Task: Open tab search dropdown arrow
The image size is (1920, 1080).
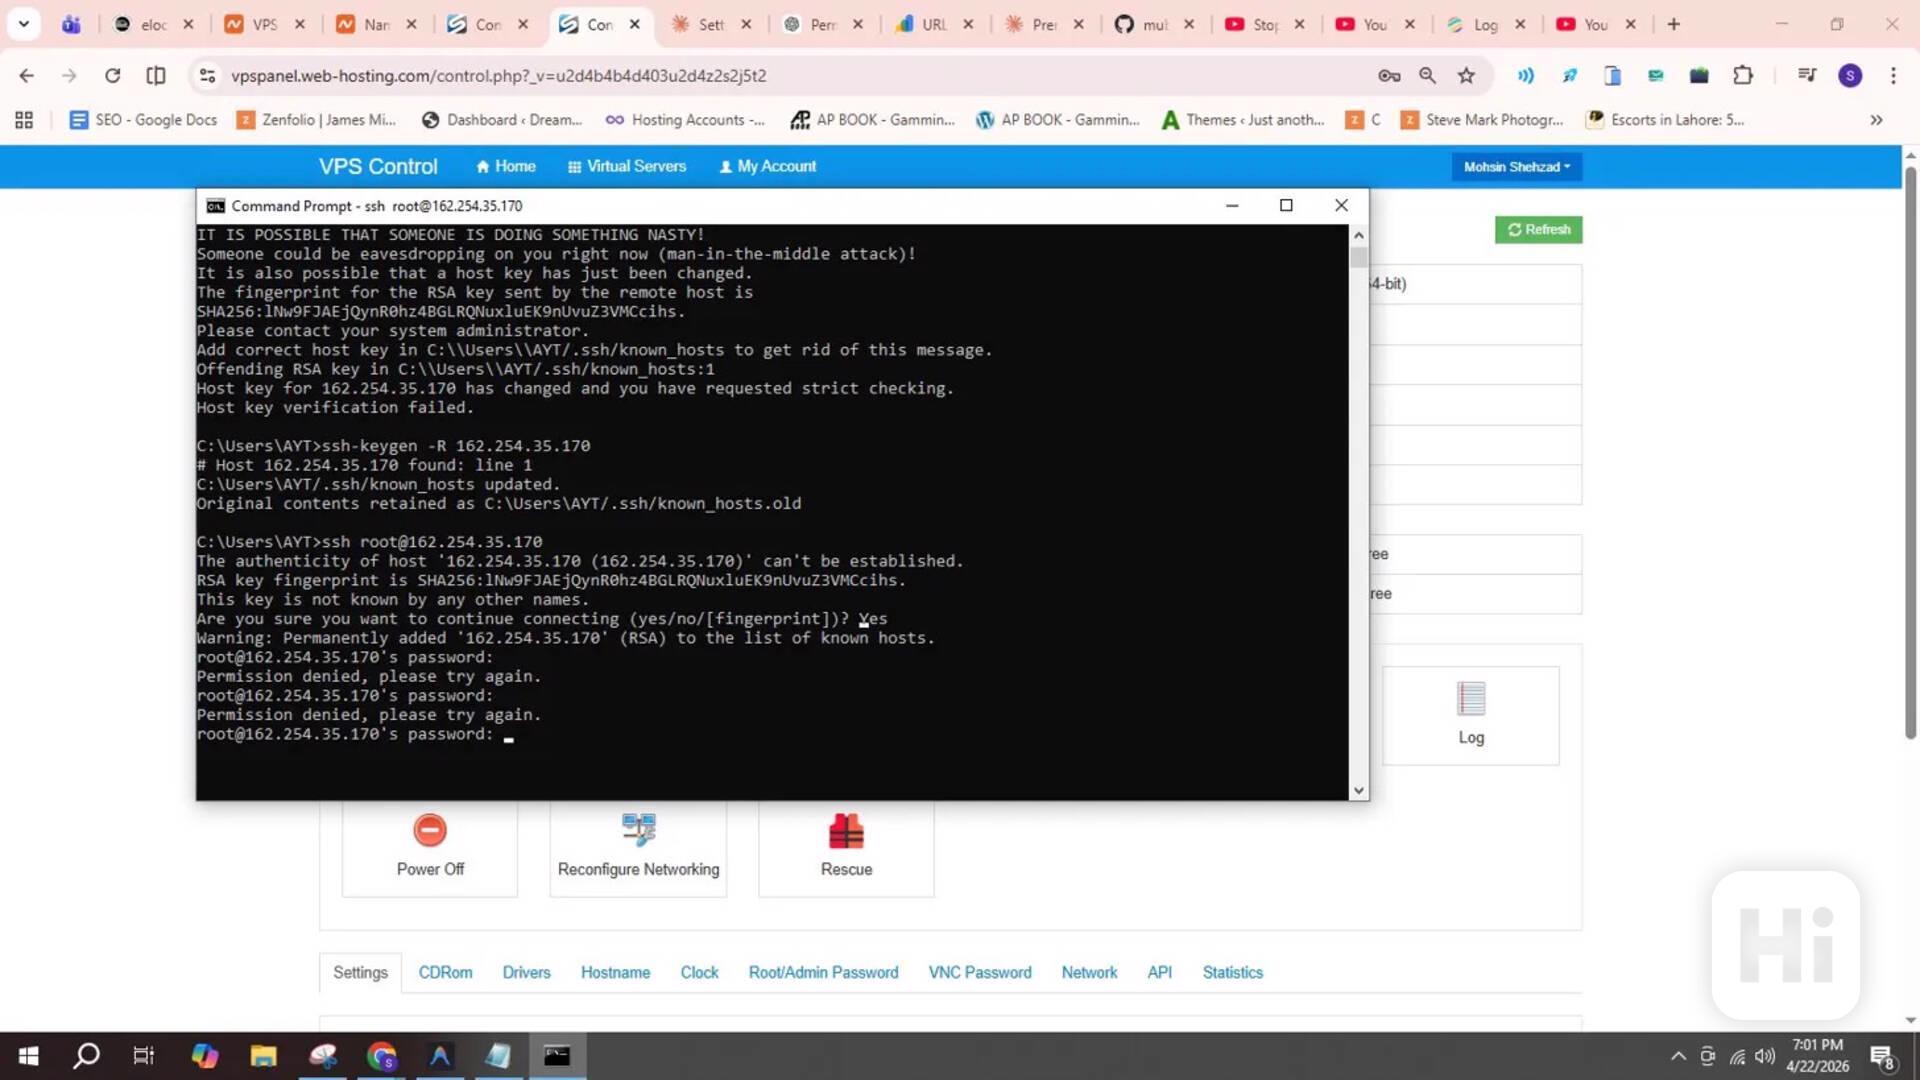Action: 23,24
